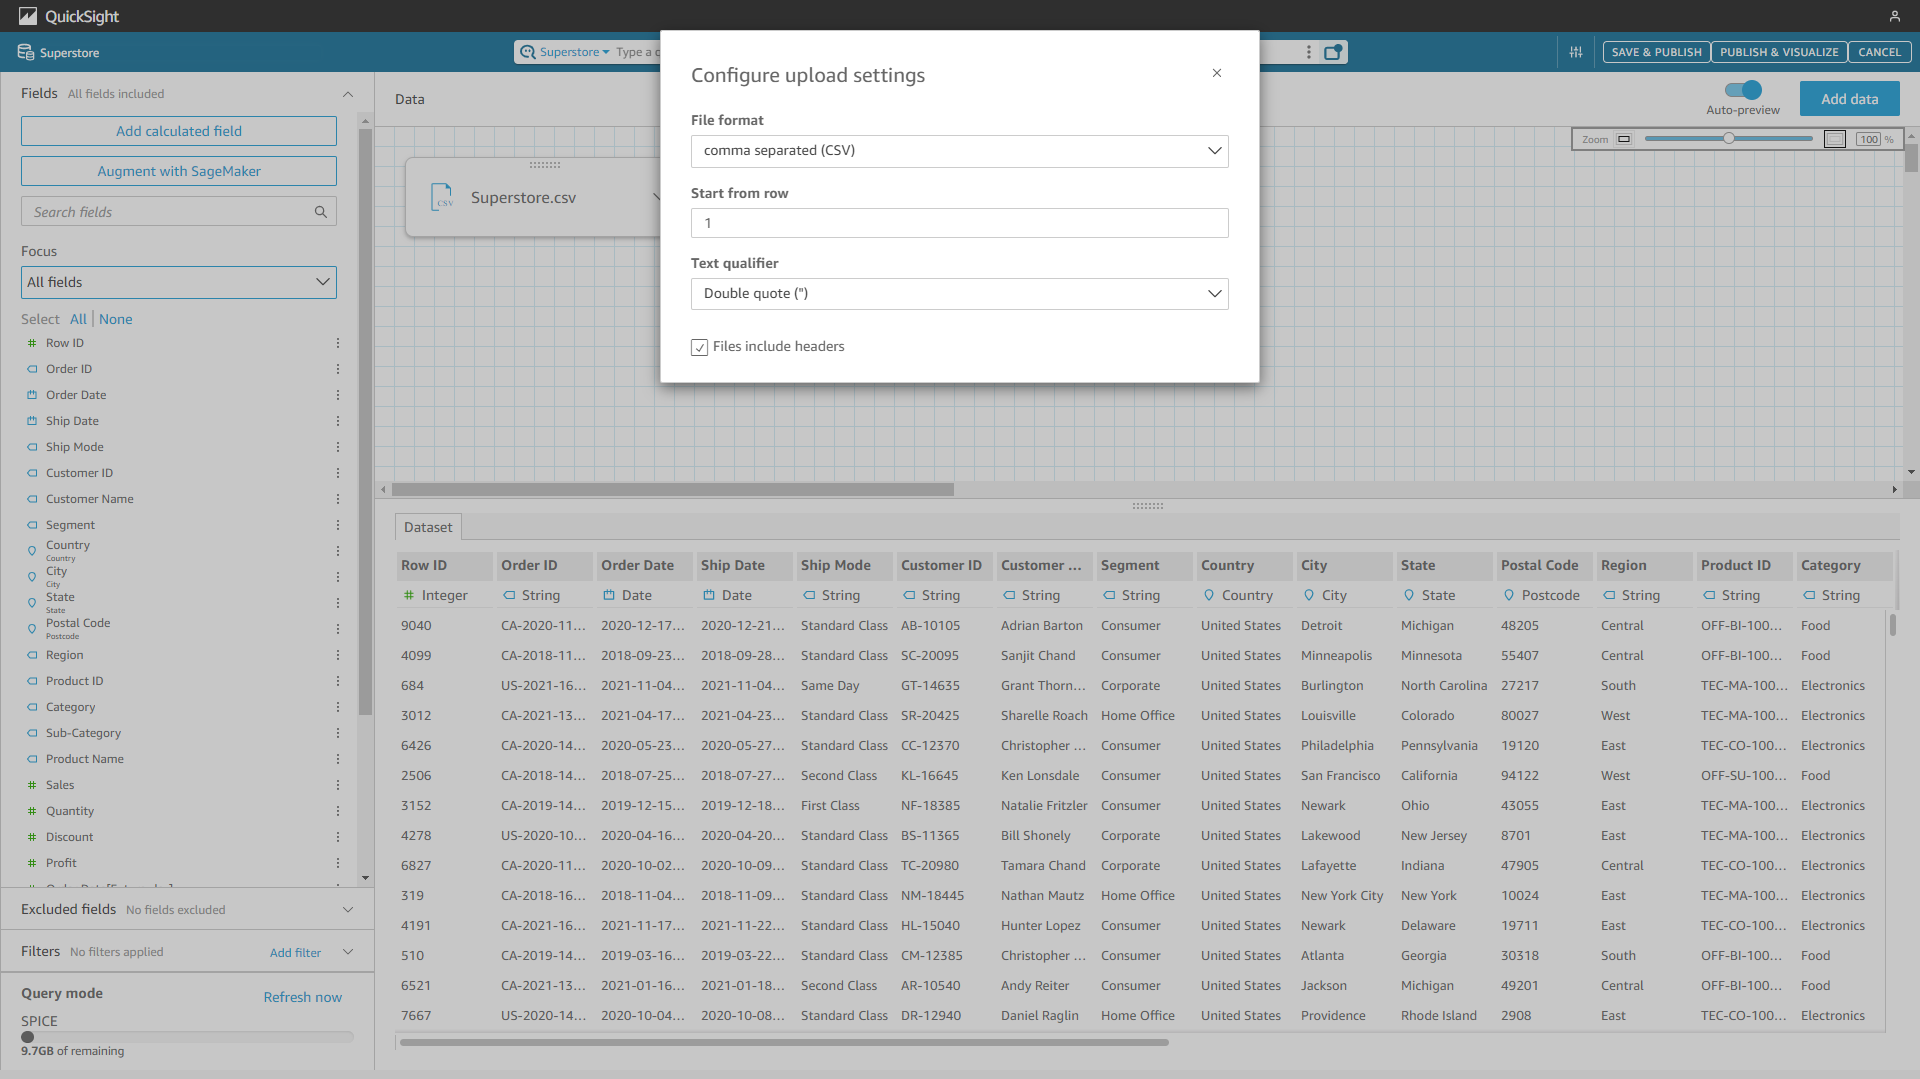Click the zoom percentage value box
Viewport: 1920px width, 1079px height.
point(1869,139)
